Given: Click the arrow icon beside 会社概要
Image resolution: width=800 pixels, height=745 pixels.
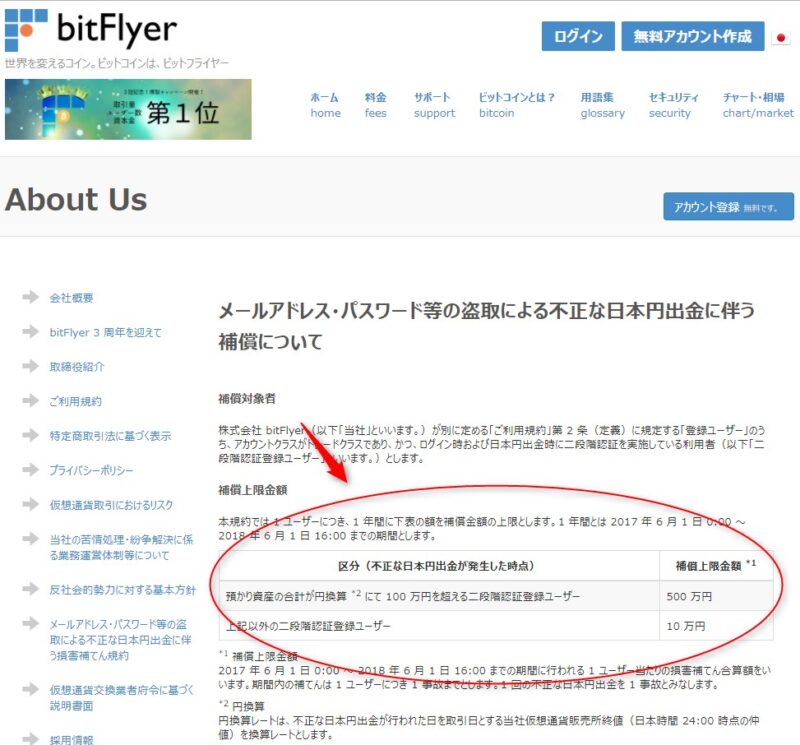Looking at the screenshot, I should coord(31,297).
